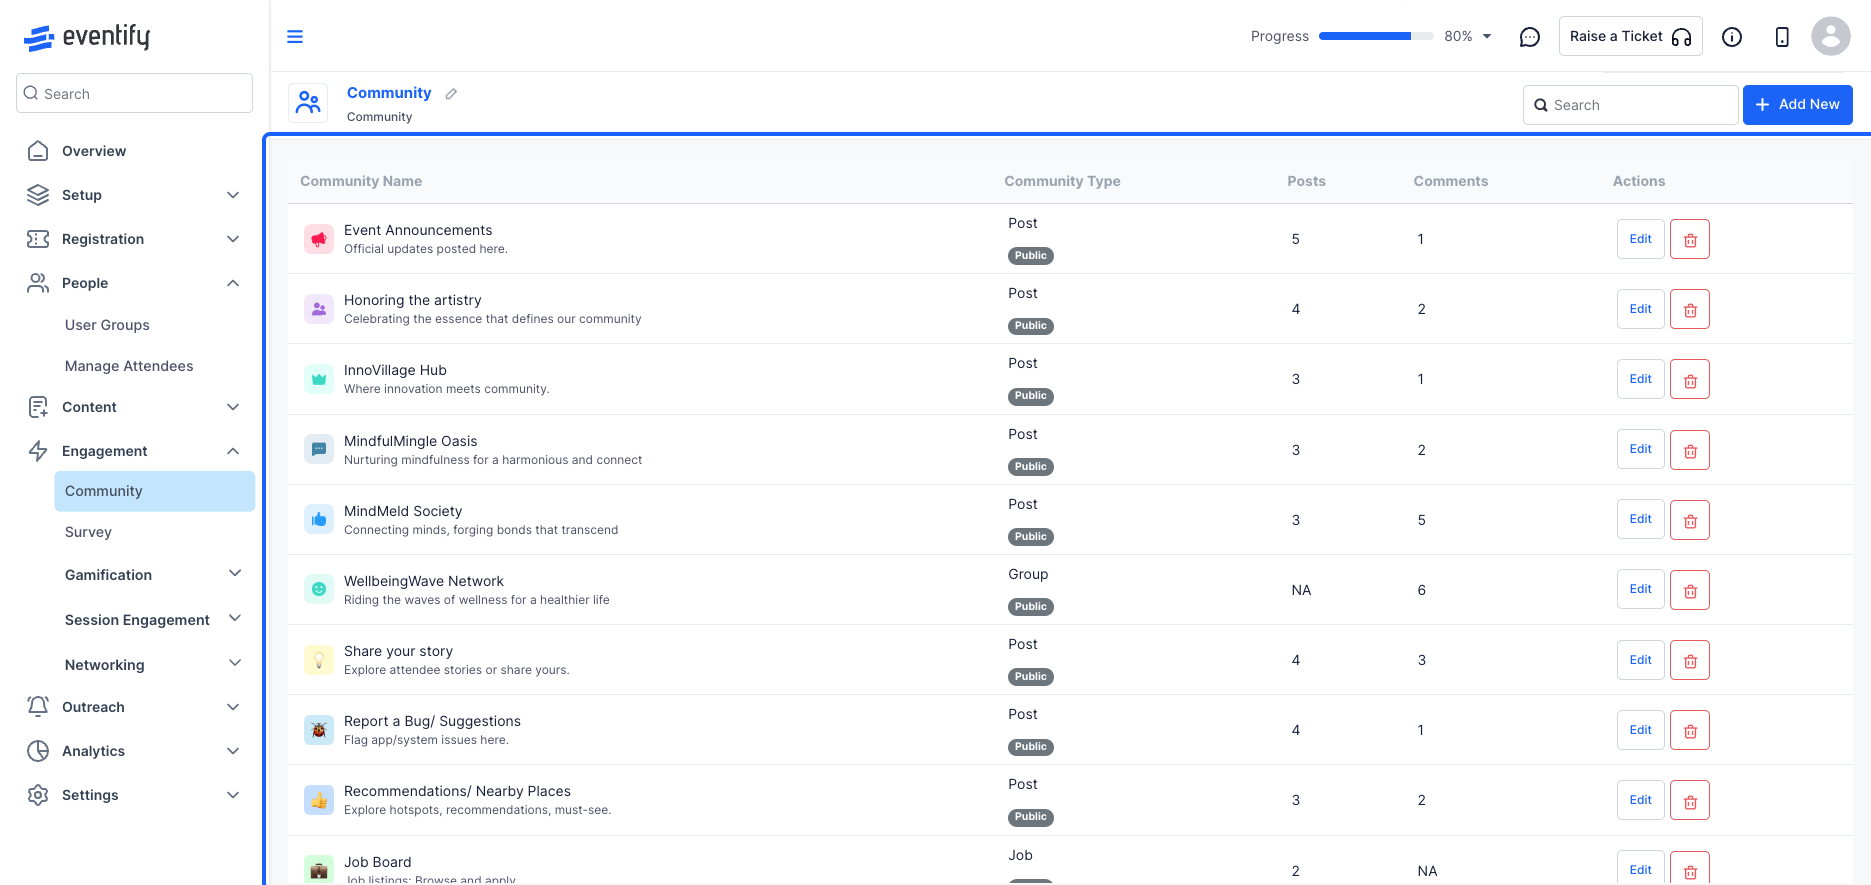
Task: Open the Progress 80% dropdown arrow
Action: tap(1487, 37)
